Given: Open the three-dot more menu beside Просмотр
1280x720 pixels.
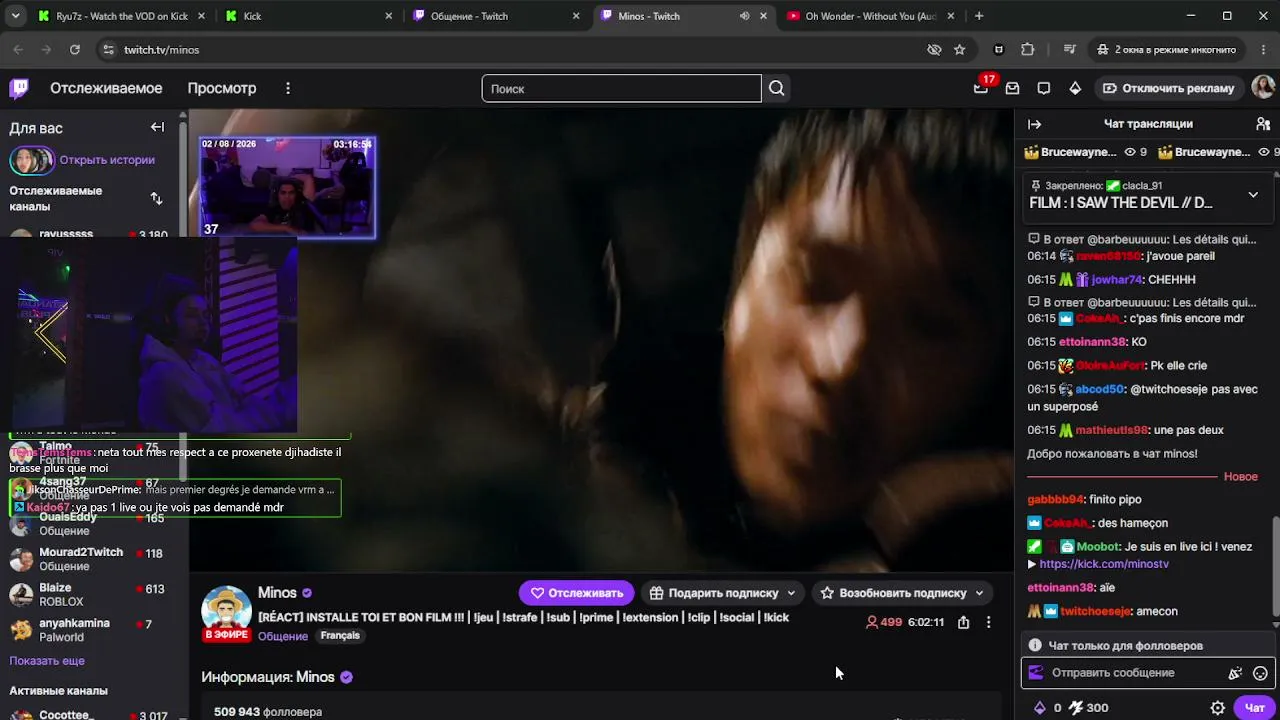Looking at the screenshot, I should tap(288, 88).
